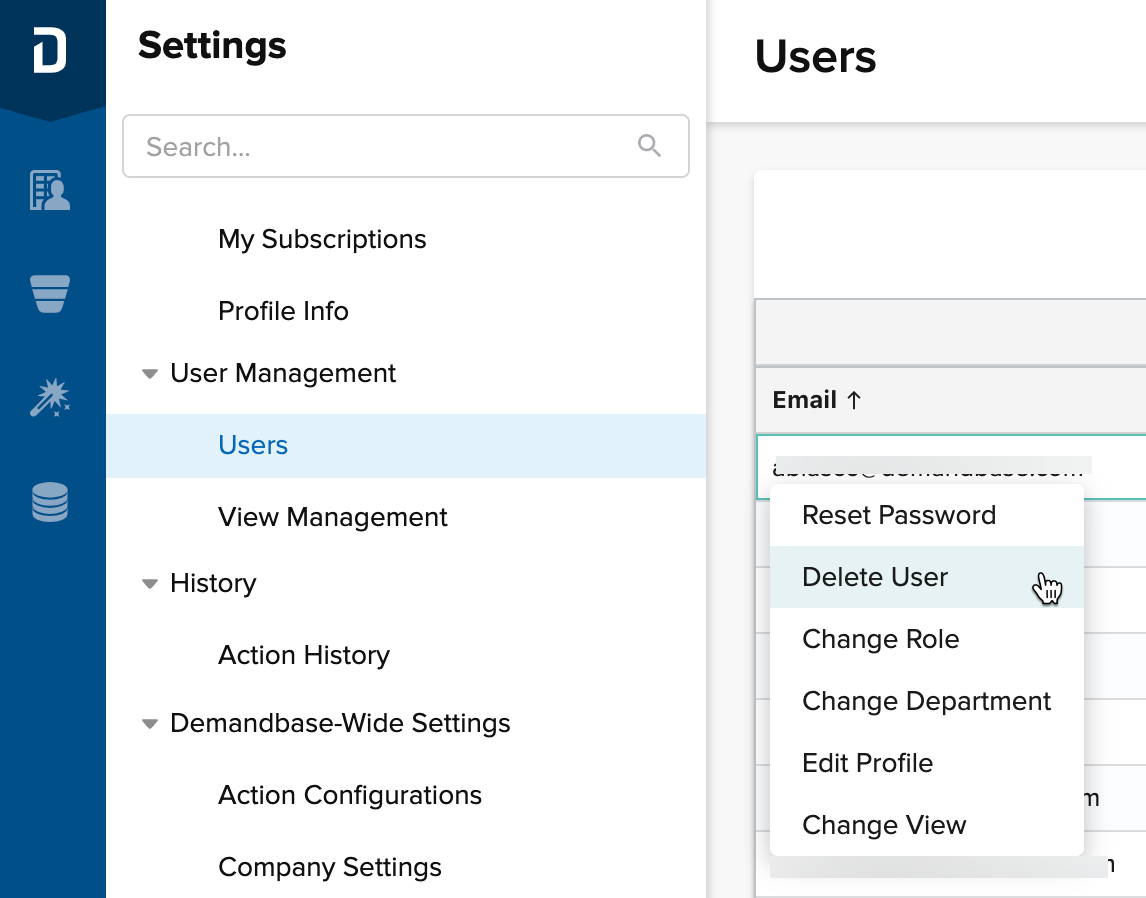1146x898 pixels.
Task: Open View Management settings
Action: 333,517
